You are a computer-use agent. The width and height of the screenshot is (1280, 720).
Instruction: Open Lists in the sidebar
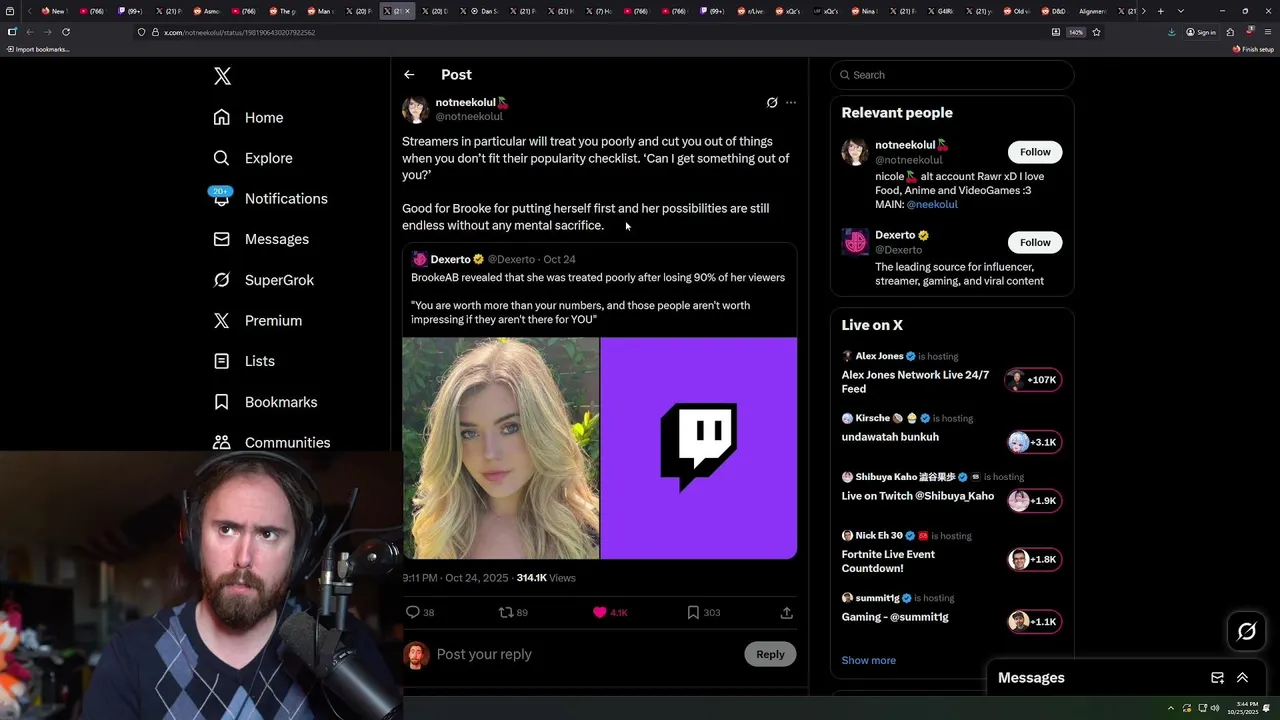pyautogui.click(x=244, y=361)
